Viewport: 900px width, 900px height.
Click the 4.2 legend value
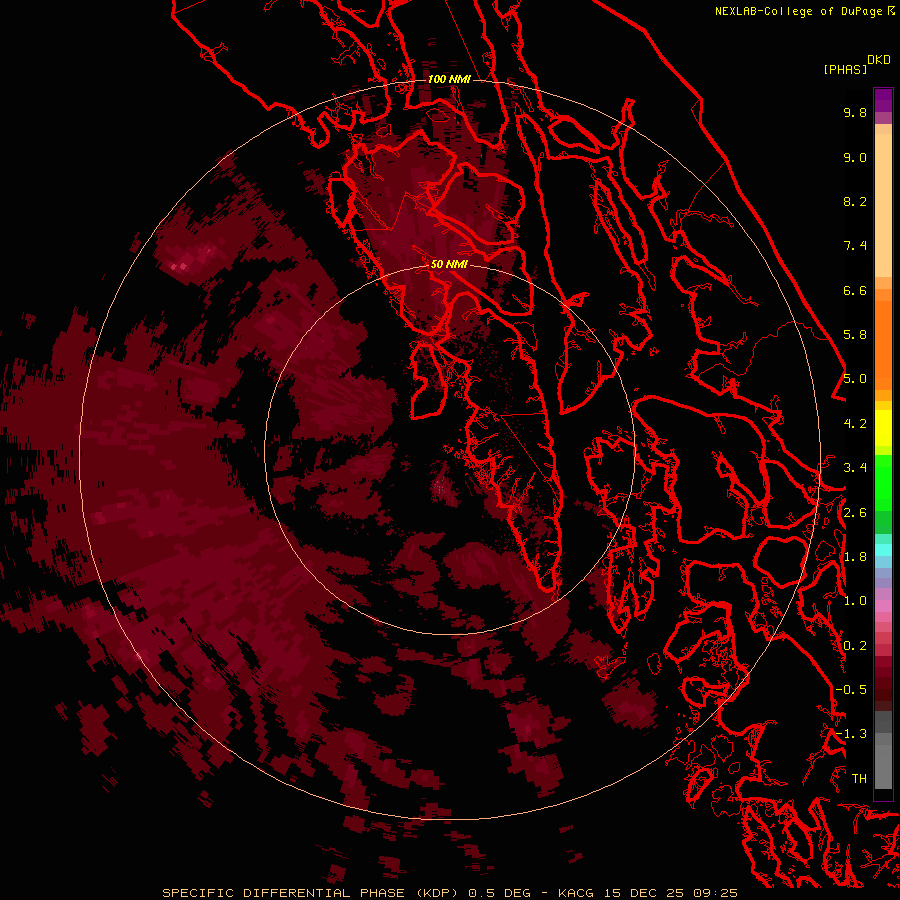pyautogui.click(x=855, y=424)
